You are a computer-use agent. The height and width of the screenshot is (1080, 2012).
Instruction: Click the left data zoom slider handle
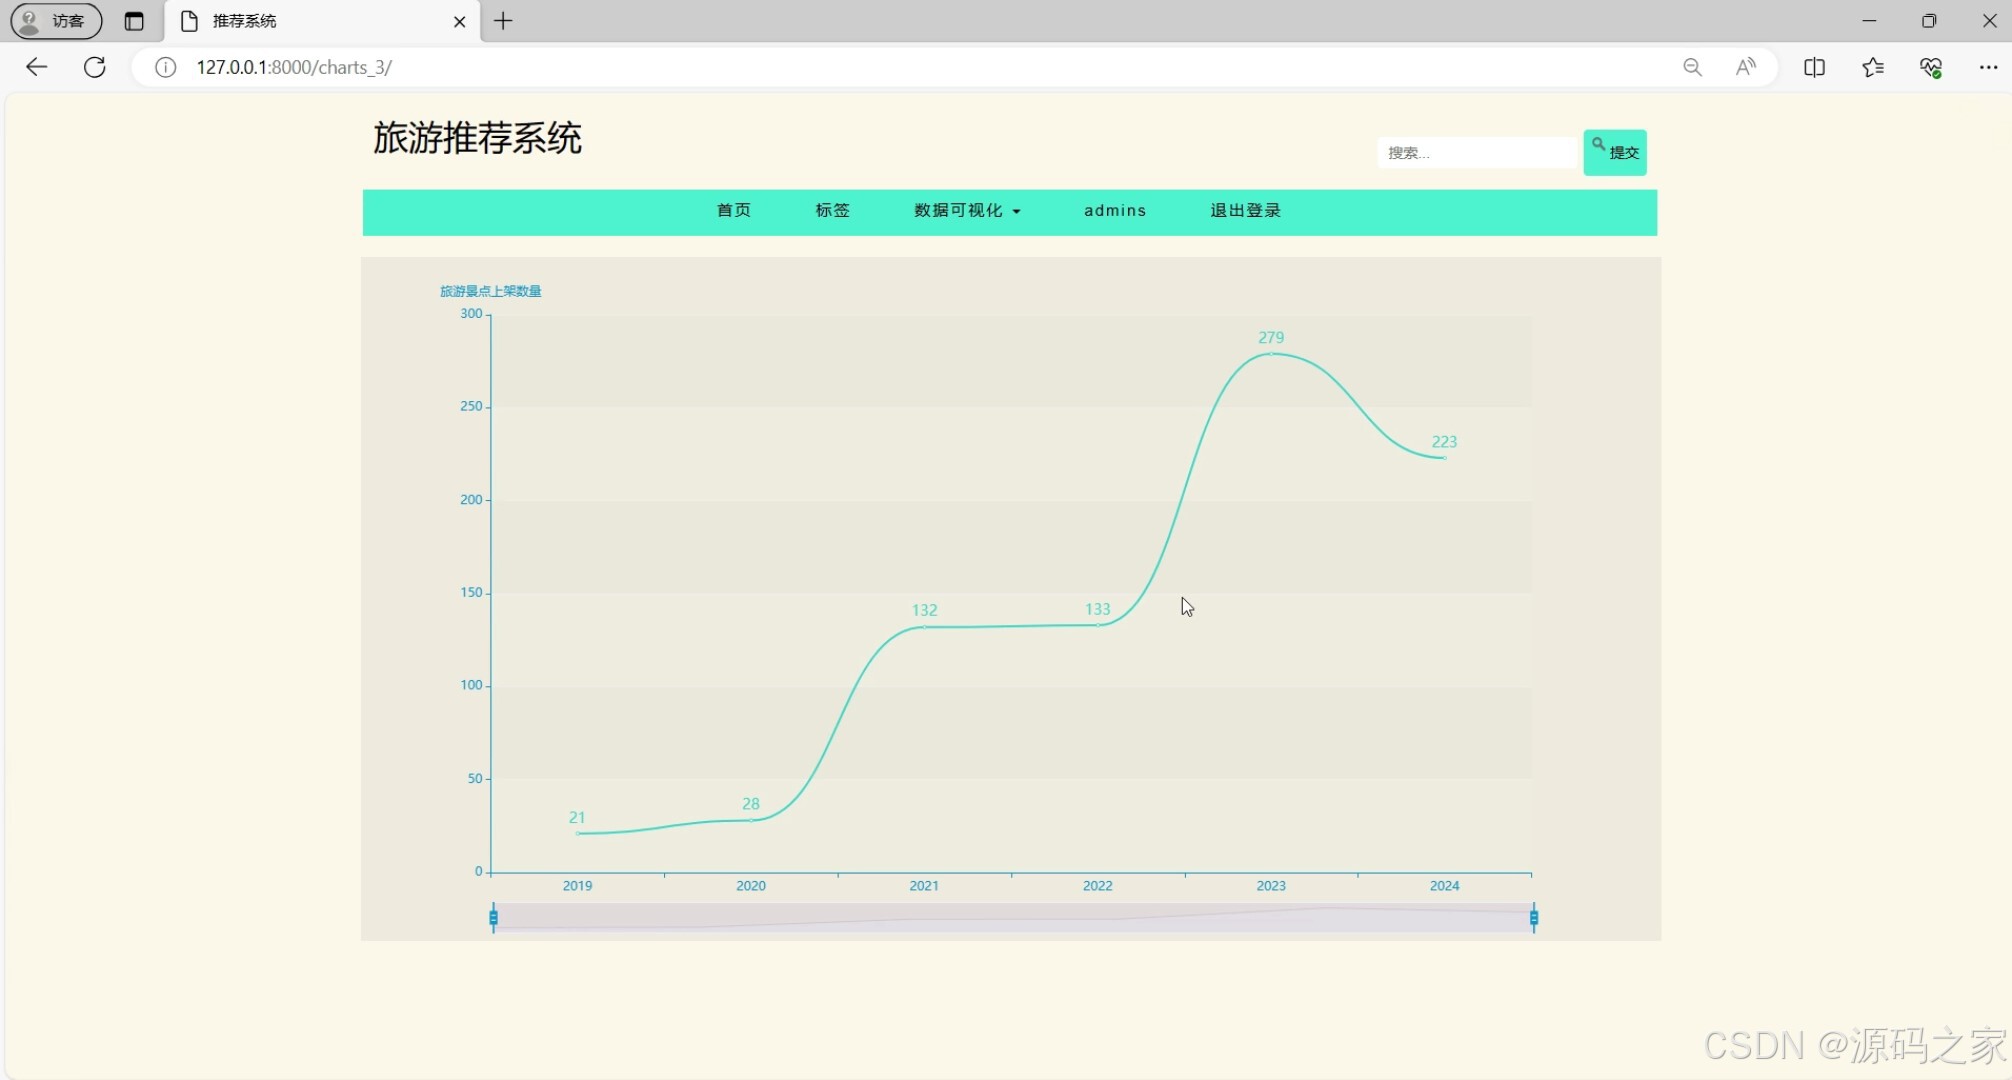(493, 917)
